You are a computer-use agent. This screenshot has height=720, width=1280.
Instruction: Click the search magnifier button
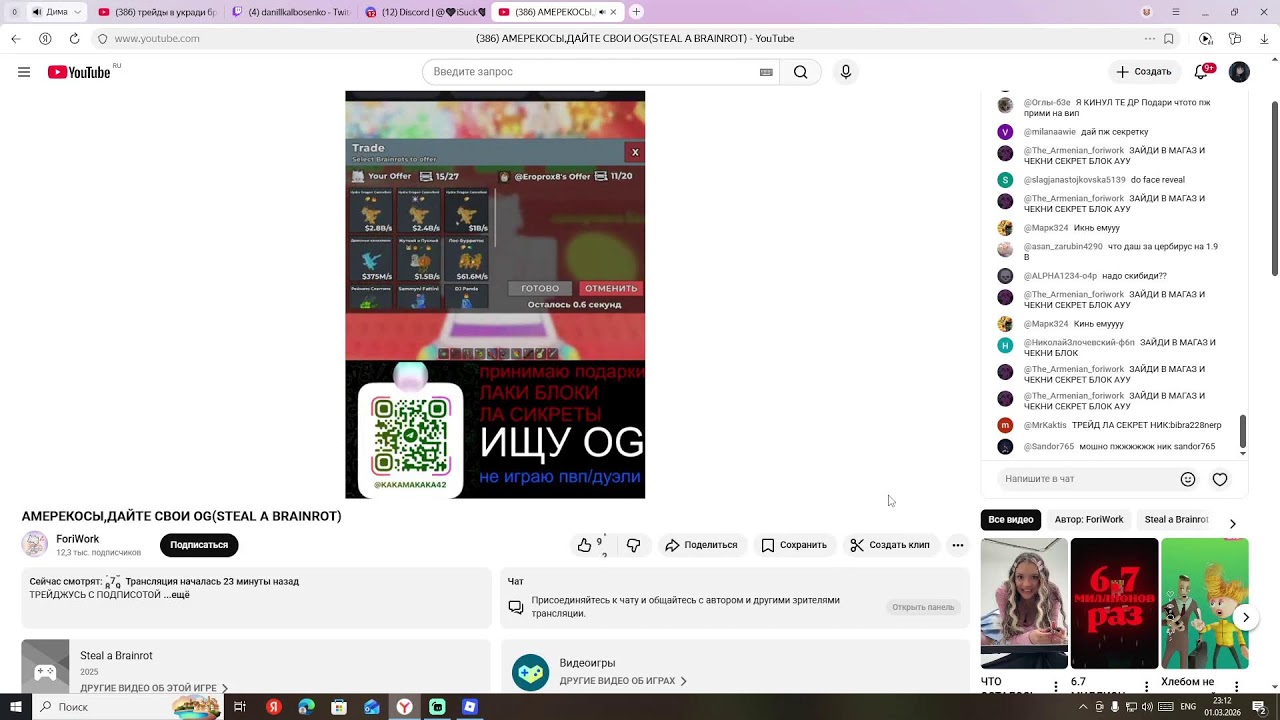click(801, 72)
